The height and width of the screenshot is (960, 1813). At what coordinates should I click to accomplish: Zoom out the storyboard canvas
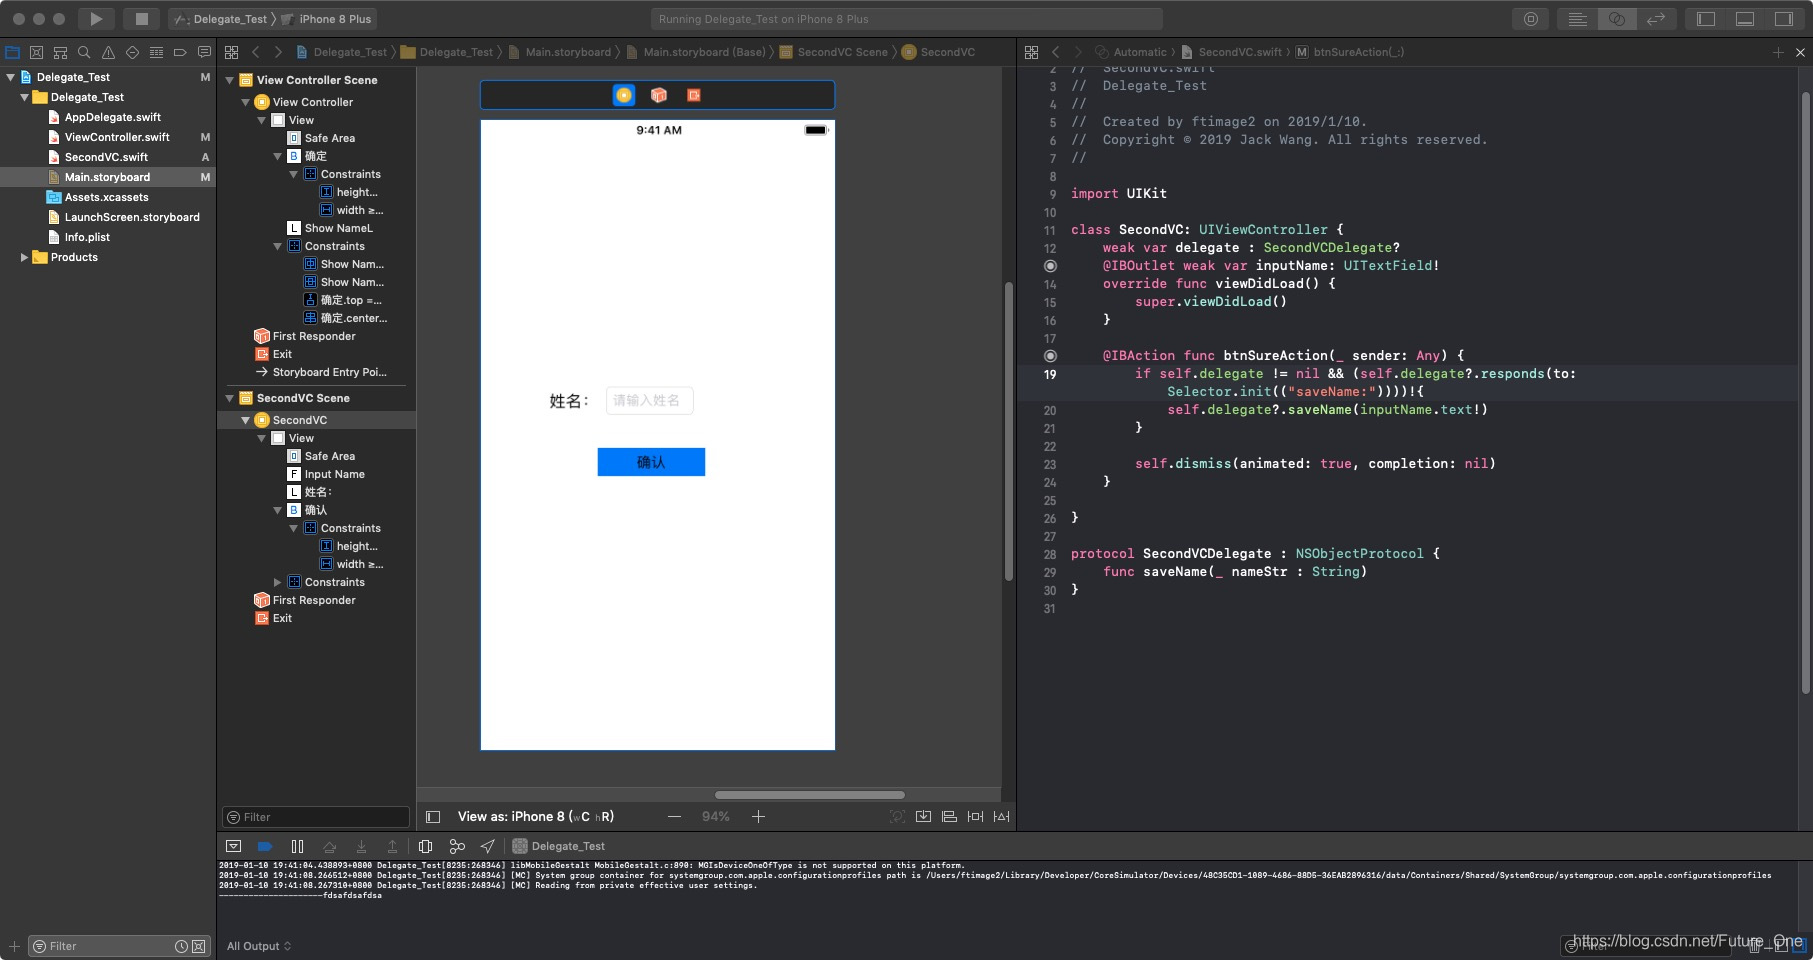coord(674,817)
